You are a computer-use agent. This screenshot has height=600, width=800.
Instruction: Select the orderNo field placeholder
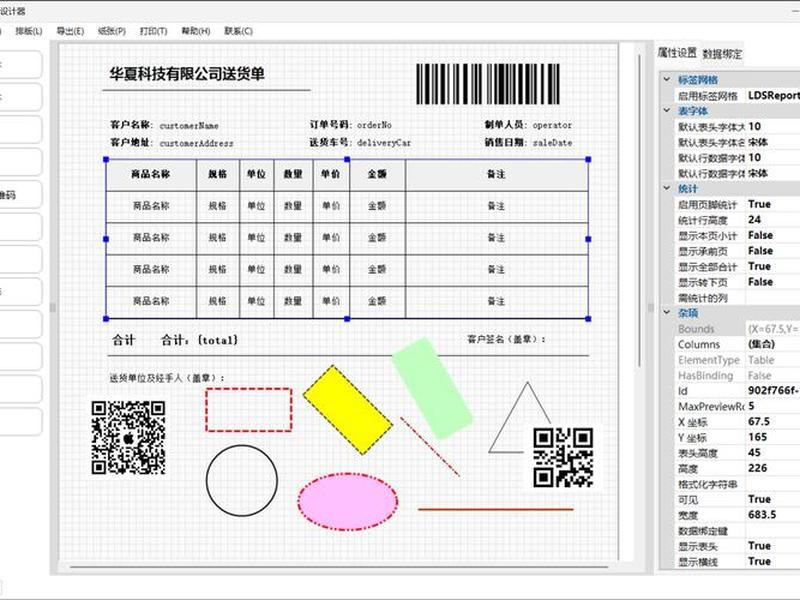click(x=374, y=125)
